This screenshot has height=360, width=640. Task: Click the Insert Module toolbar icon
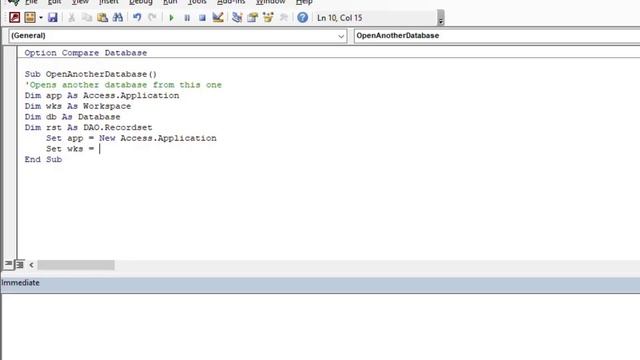tap(30, 18)
